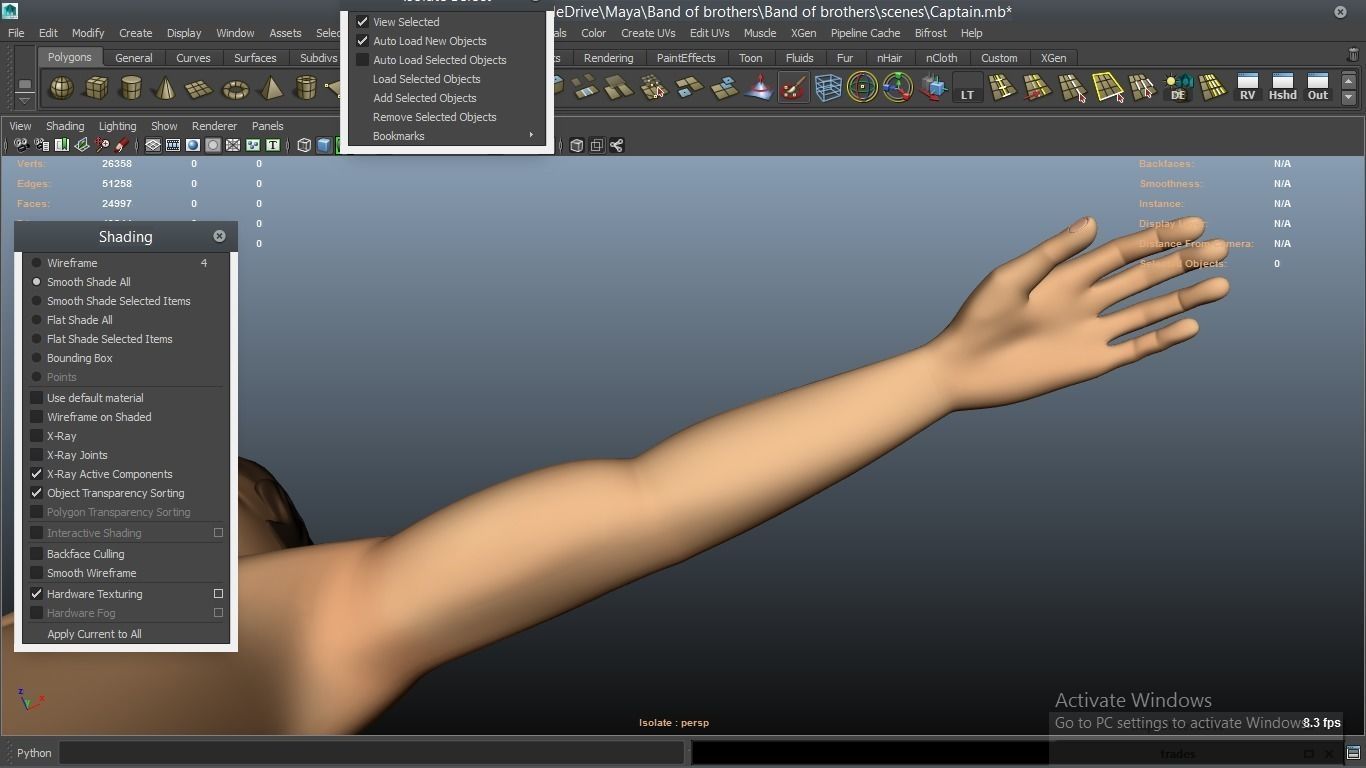1366x768 pixels.
Task: Toggle the grid icon in panel toolbar
Action: point(153,146)
